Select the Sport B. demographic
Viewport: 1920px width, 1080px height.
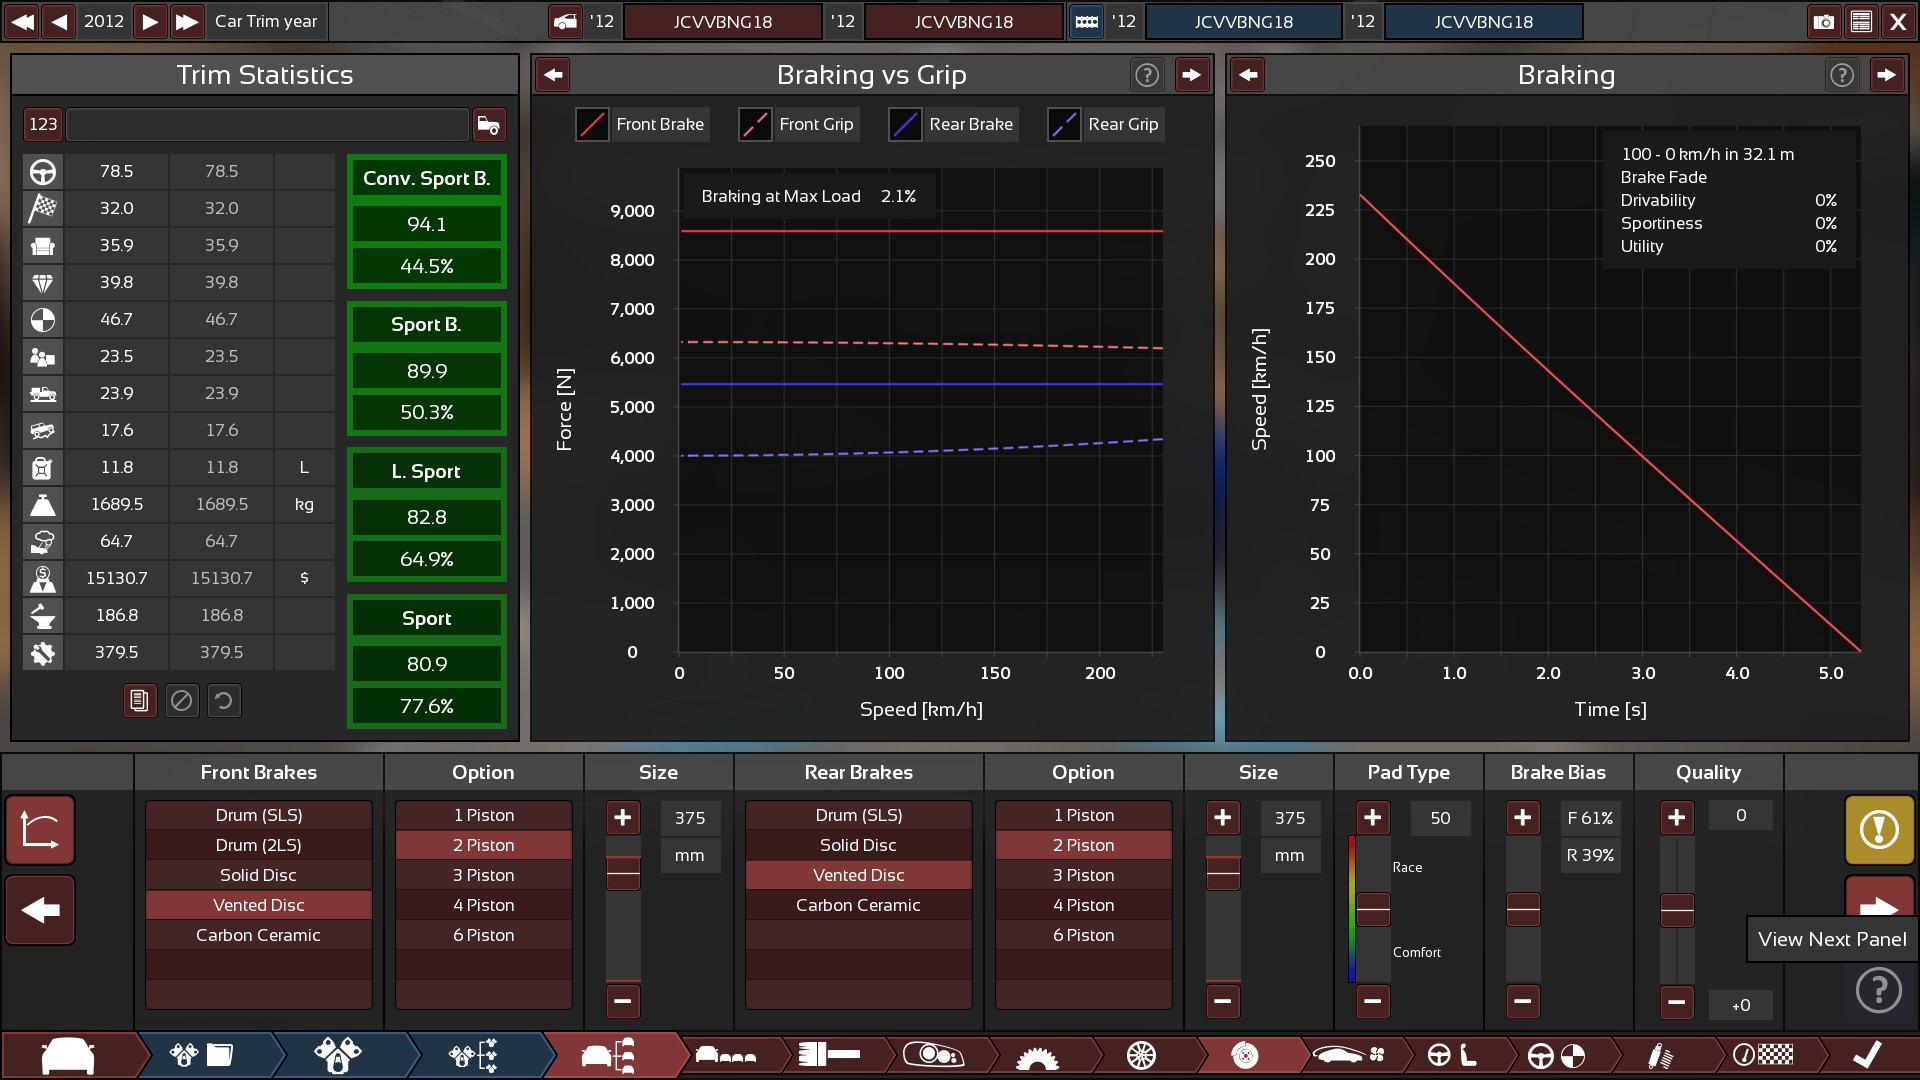[427, 368]
